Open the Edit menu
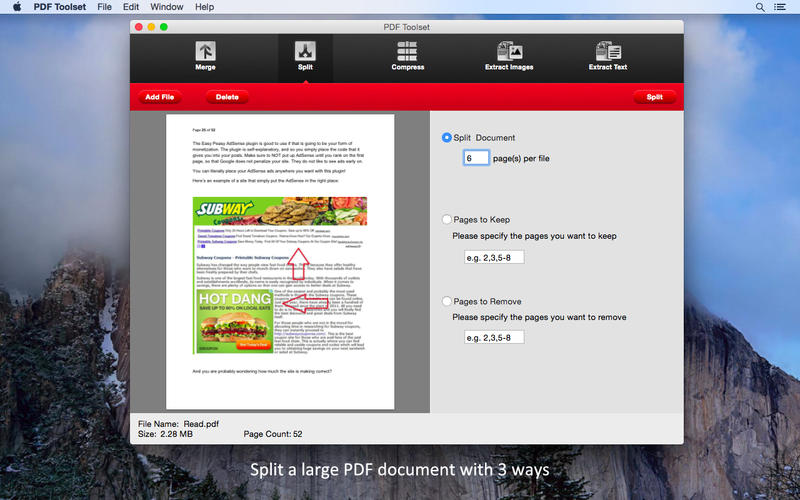 click(131, 7)
